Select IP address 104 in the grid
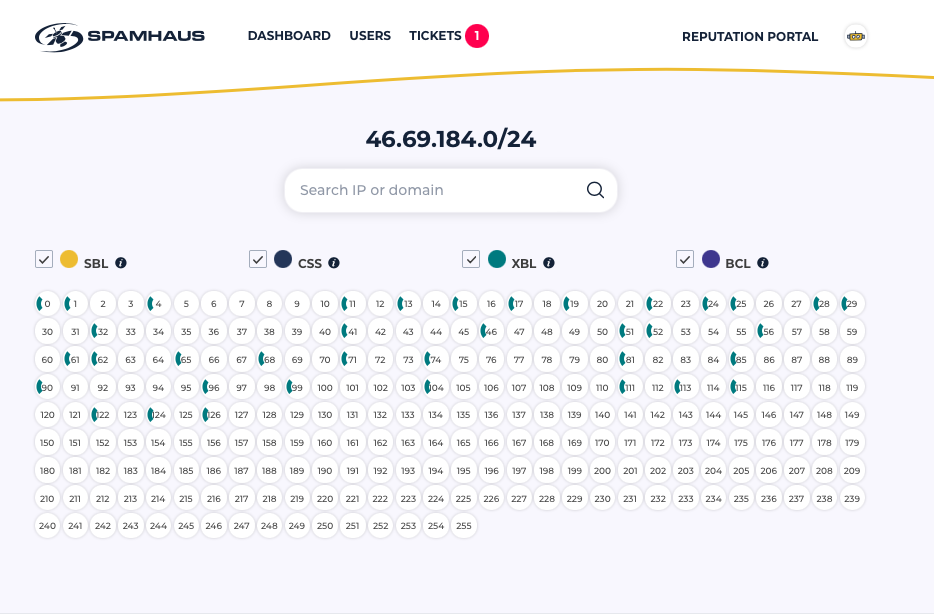The image size is (934, 614). [x=435, y=387]
